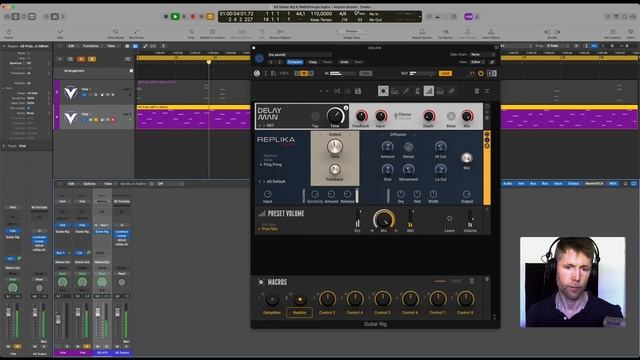Open the Guitar Rig logo menu

click(257, 73)
